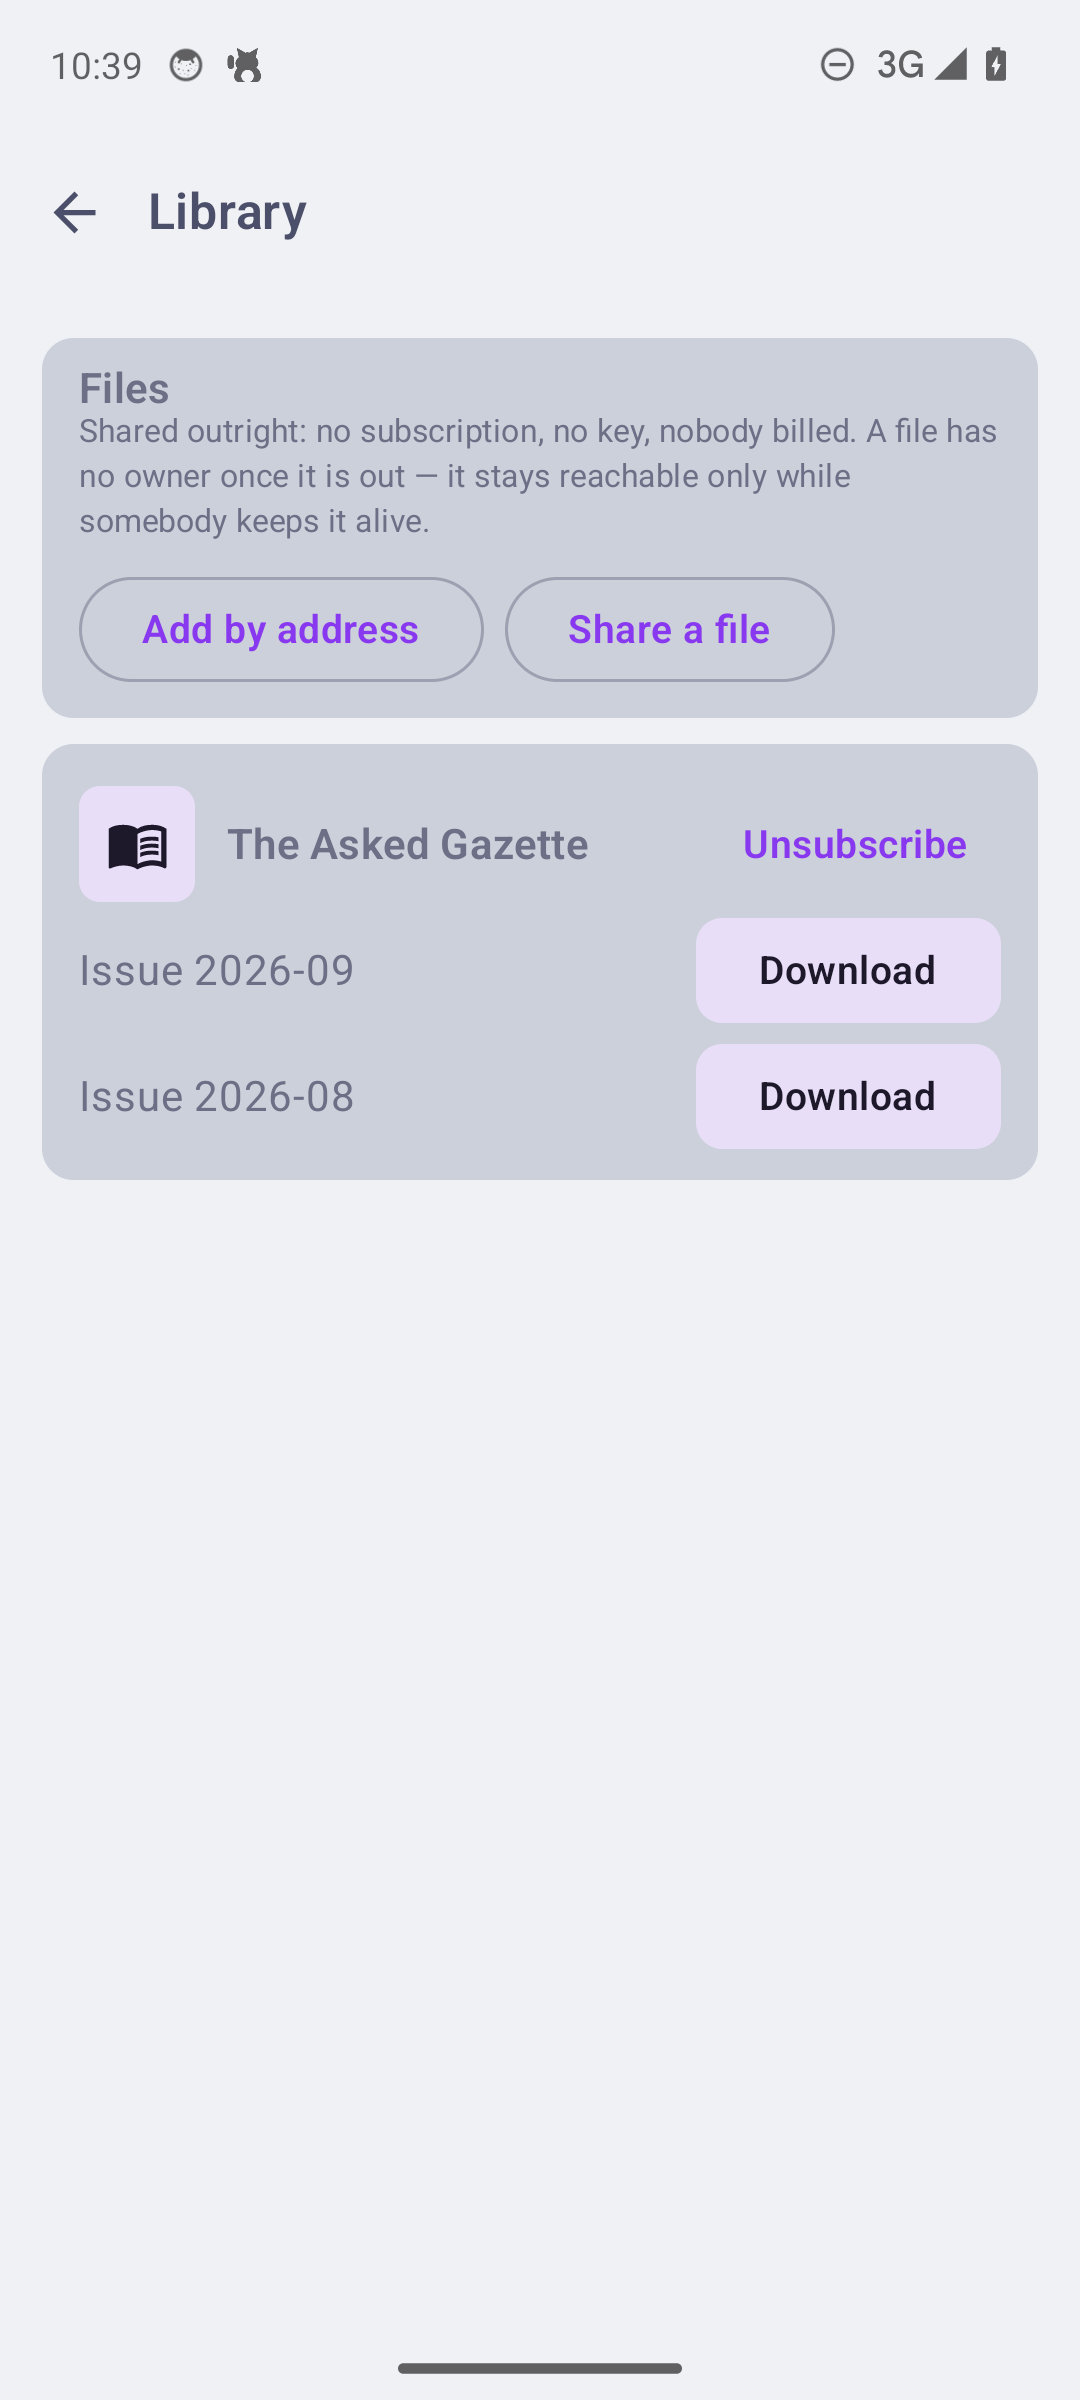
Task: Download Issue 2026-09
Action: 848,970
